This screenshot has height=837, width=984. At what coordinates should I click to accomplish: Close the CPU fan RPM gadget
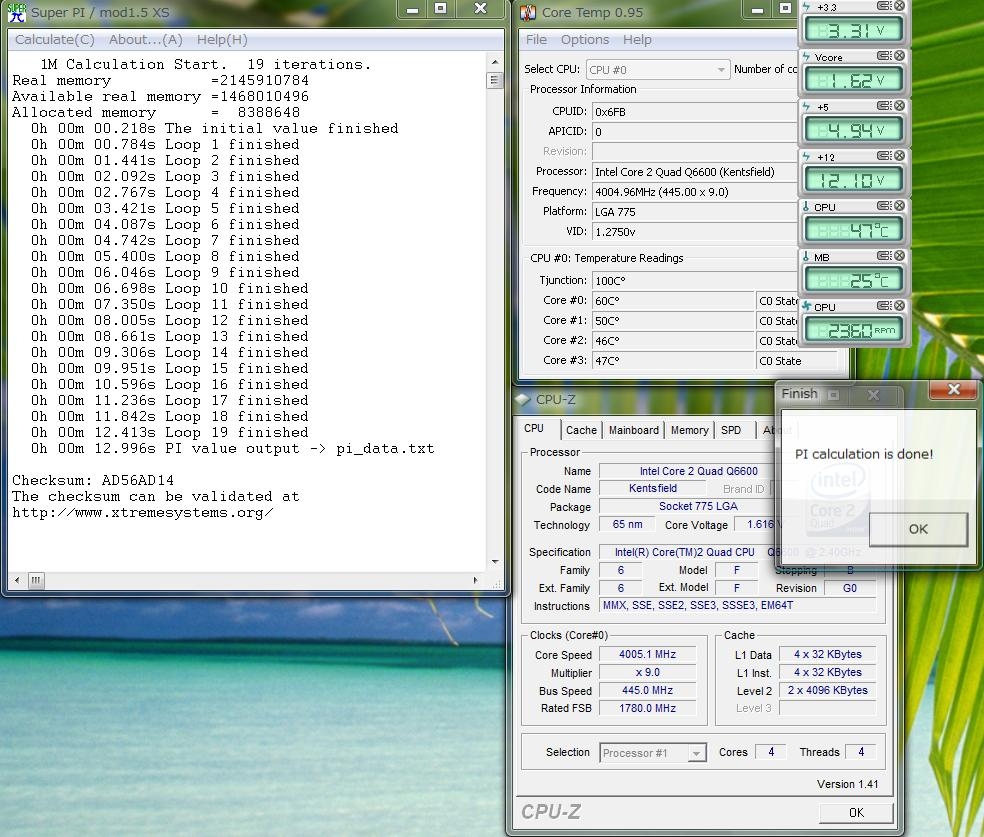[x=899, y=306]
